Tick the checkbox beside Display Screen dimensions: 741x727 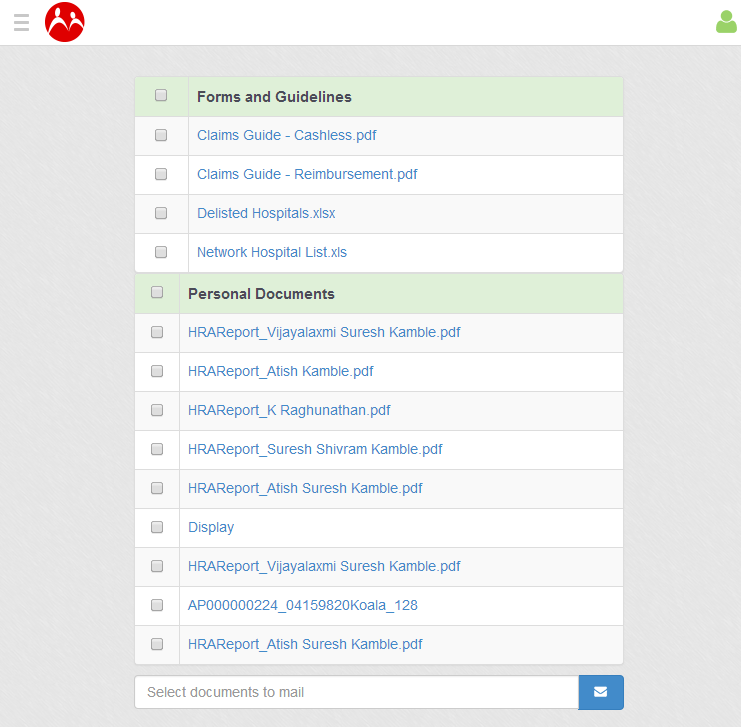[x=157, y=527]
